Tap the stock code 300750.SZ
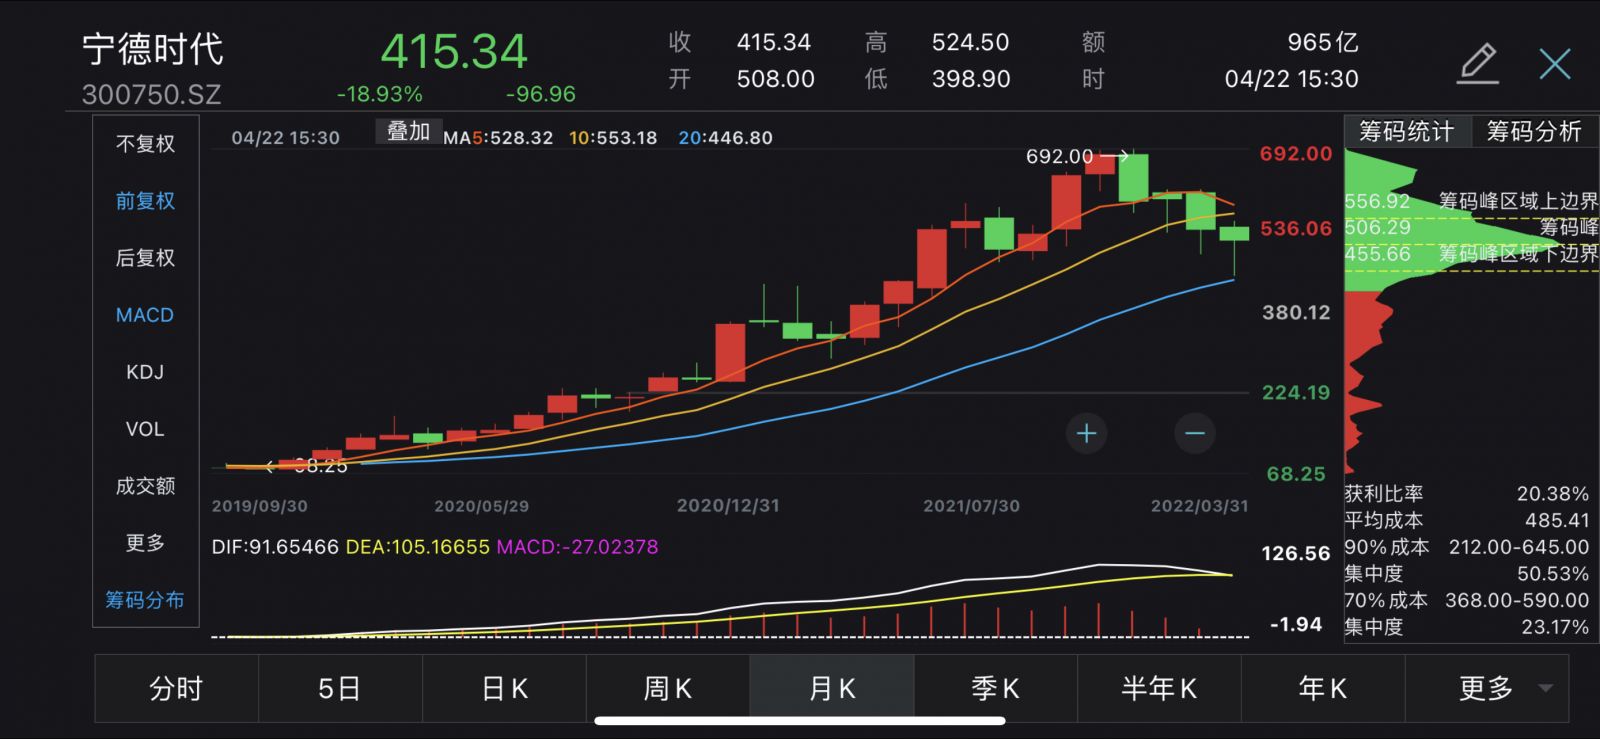 (x=151, y=95)
